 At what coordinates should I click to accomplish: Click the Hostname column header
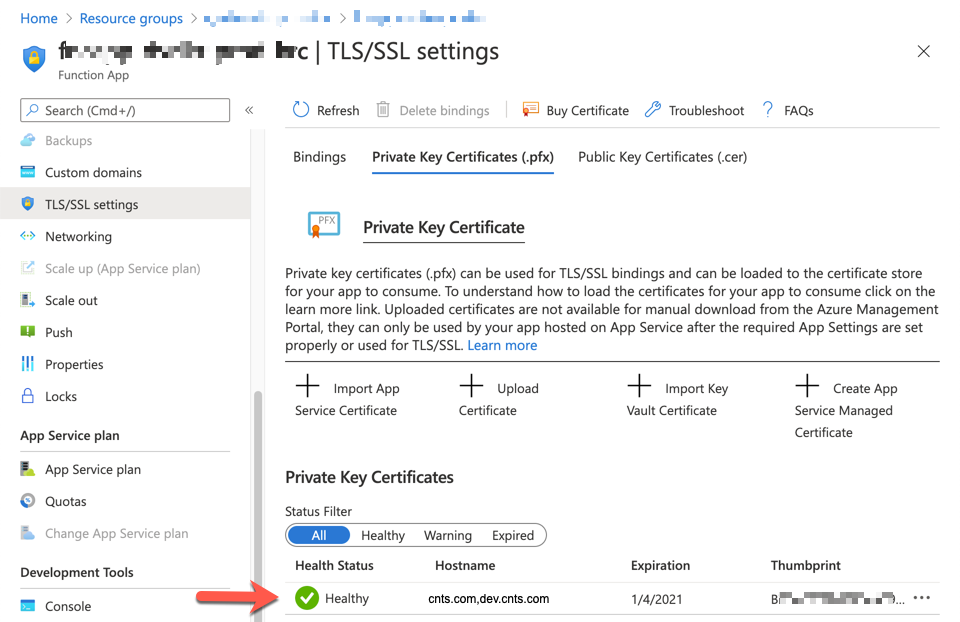pos(465,565)
